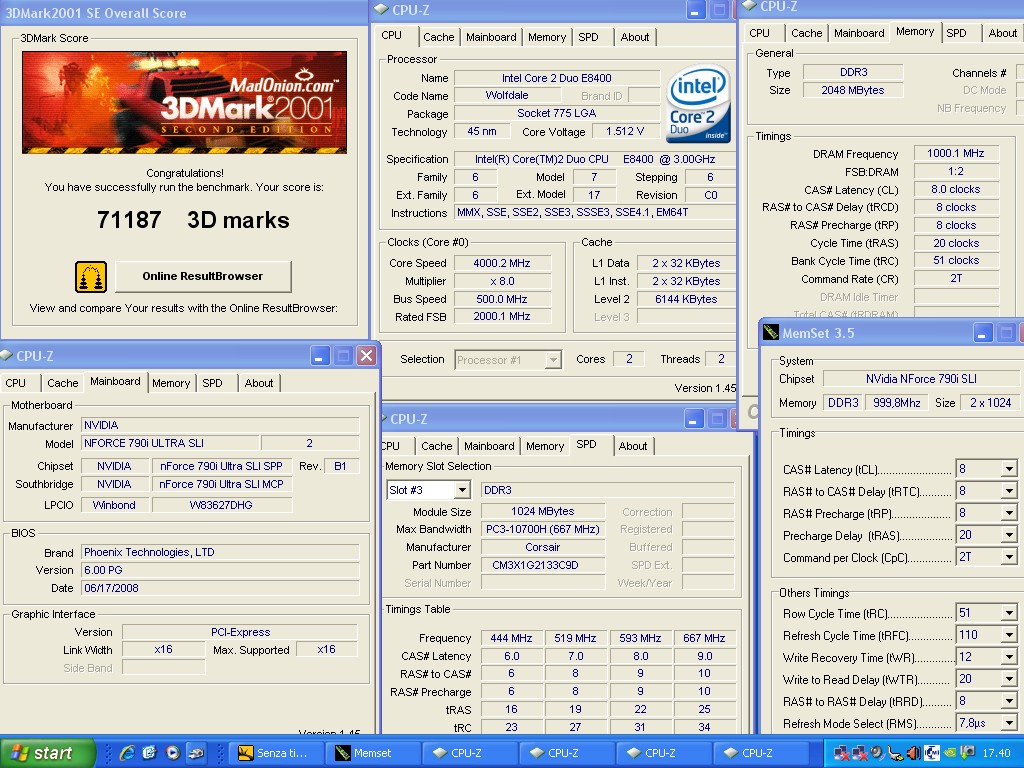Open About tab in CPU-Z processor window
Image resolution: width=1024 pixels, height=768 pixels.
pos(635,37)
